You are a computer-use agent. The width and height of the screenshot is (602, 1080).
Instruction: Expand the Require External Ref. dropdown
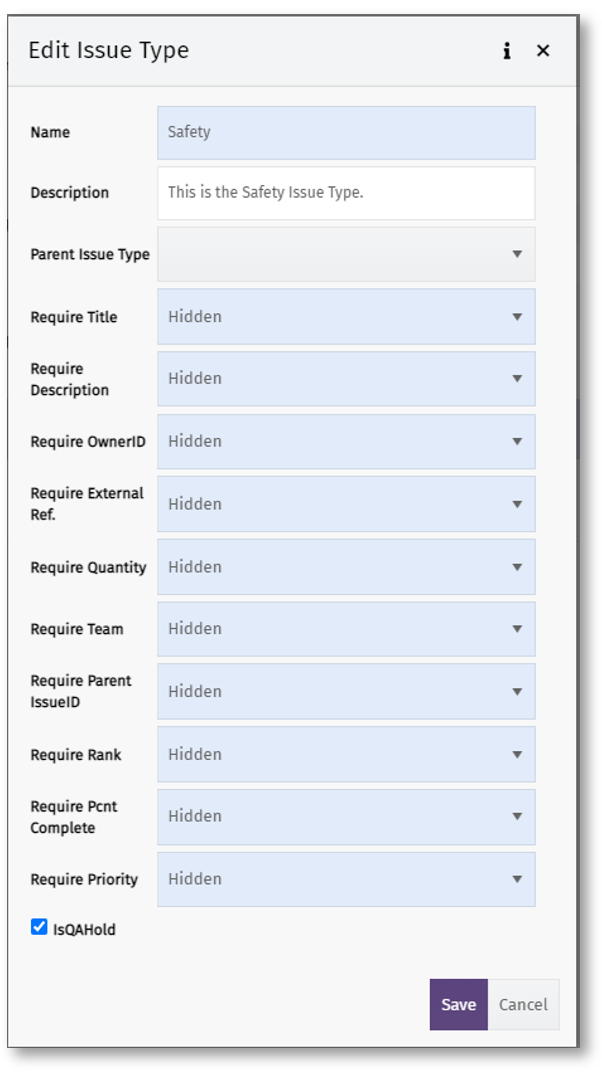click(x=345, y=504)
